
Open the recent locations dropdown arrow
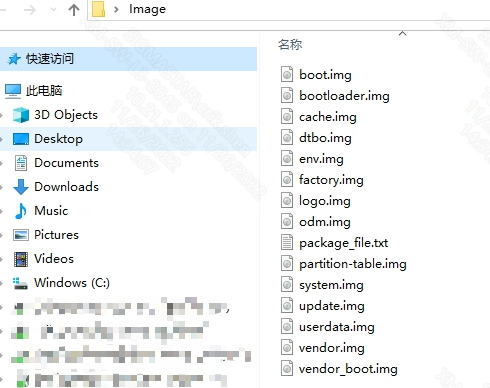pyautogui.click(x=53, y=9)
